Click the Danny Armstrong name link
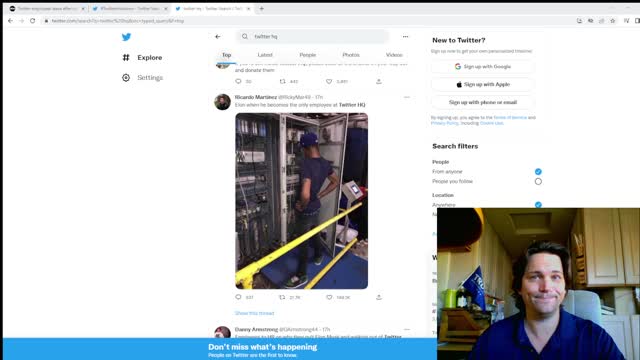The image size is (640, 360). click(256, 329)
